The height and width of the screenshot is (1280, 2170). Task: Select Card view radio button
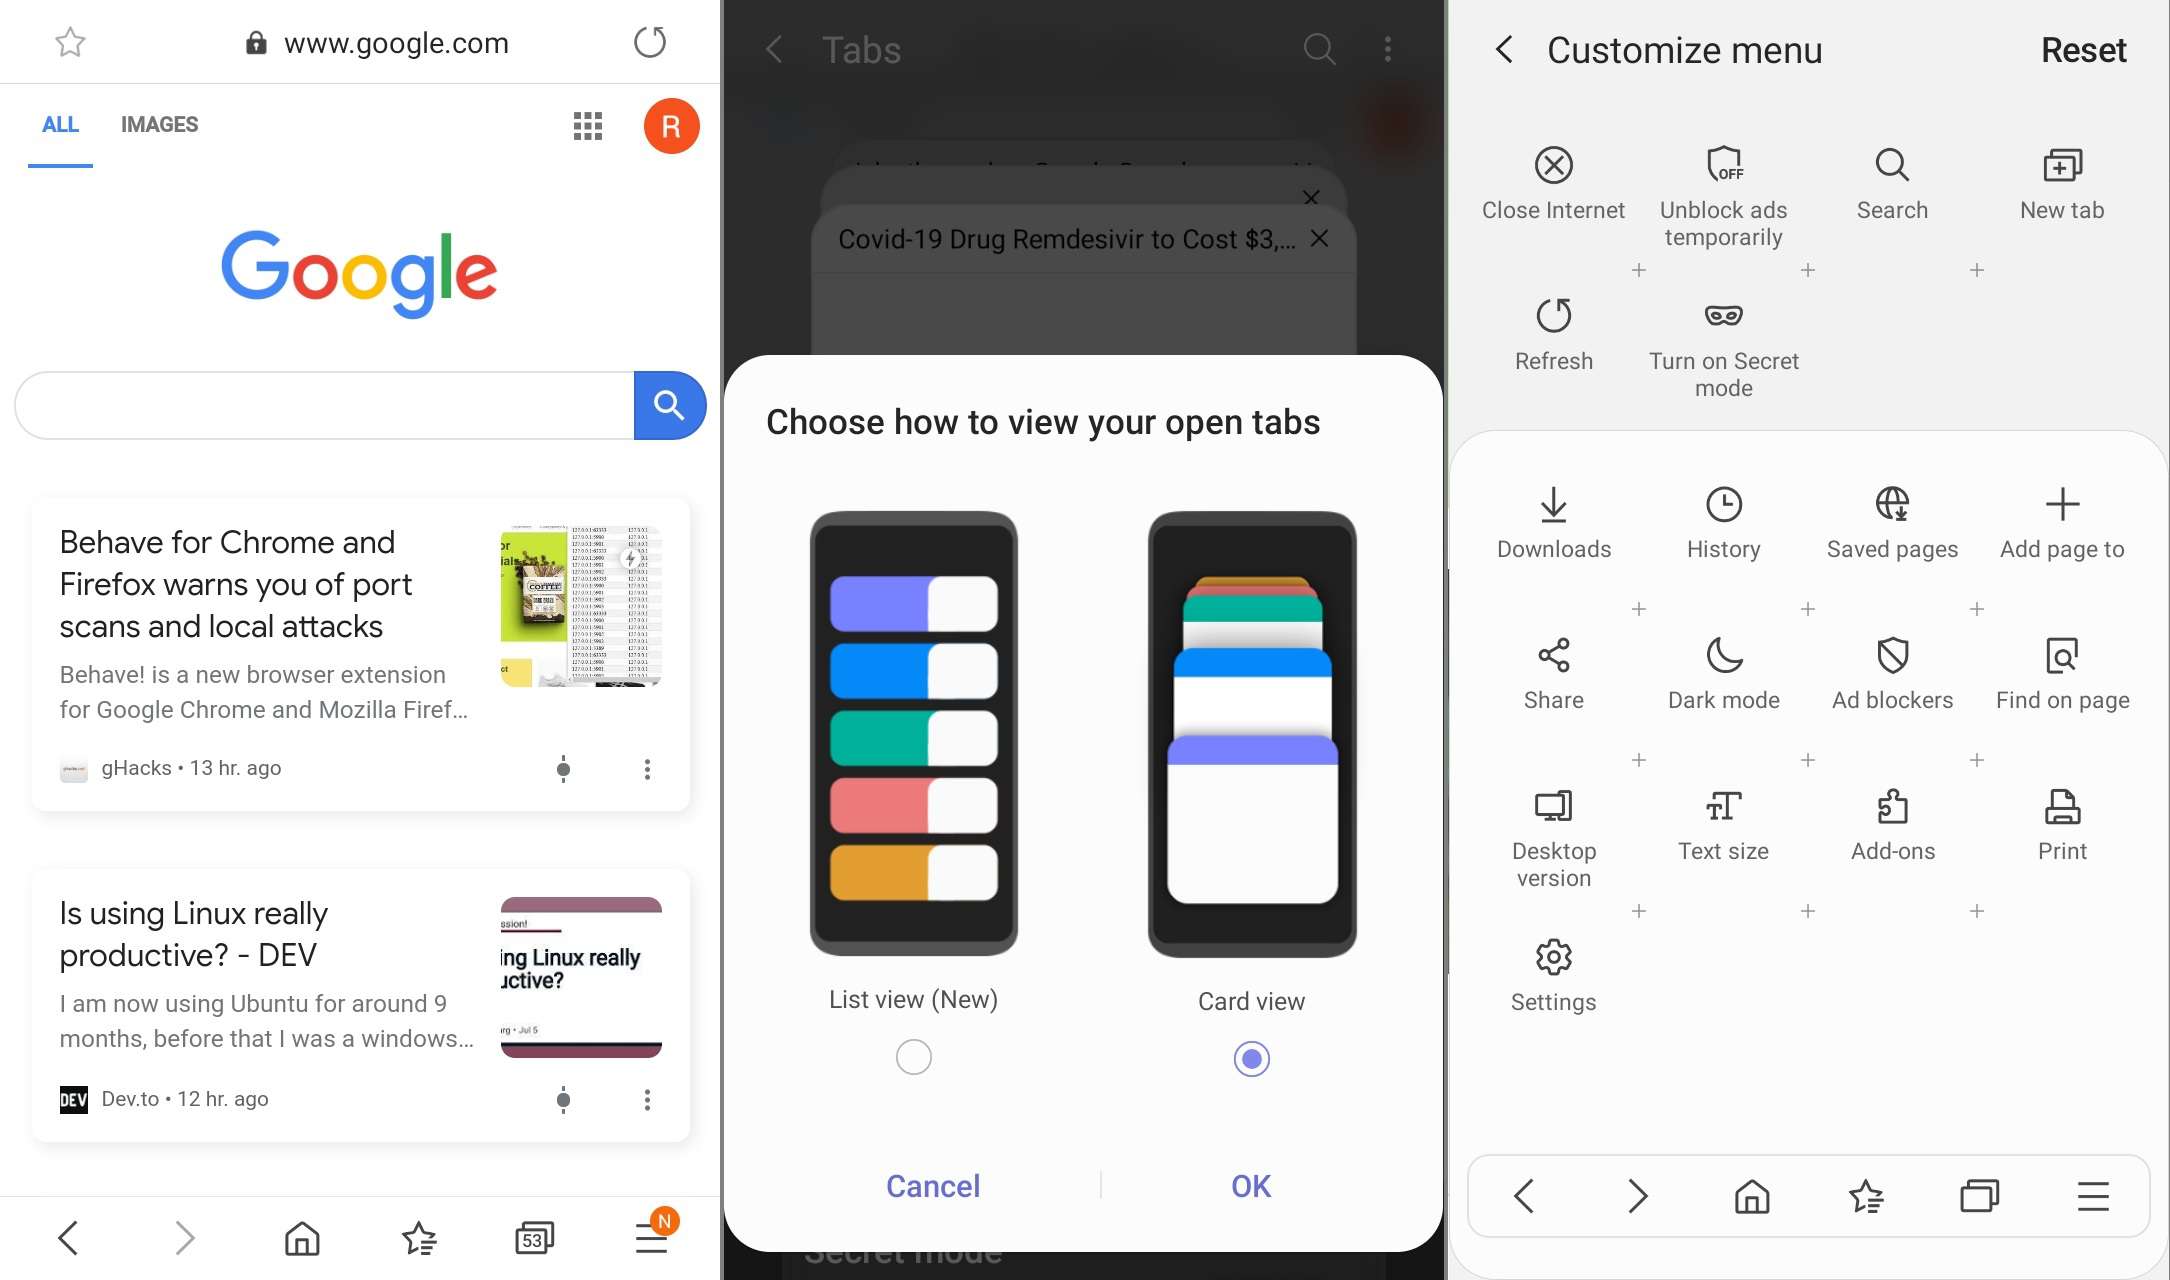(x=1251, y=1058)
